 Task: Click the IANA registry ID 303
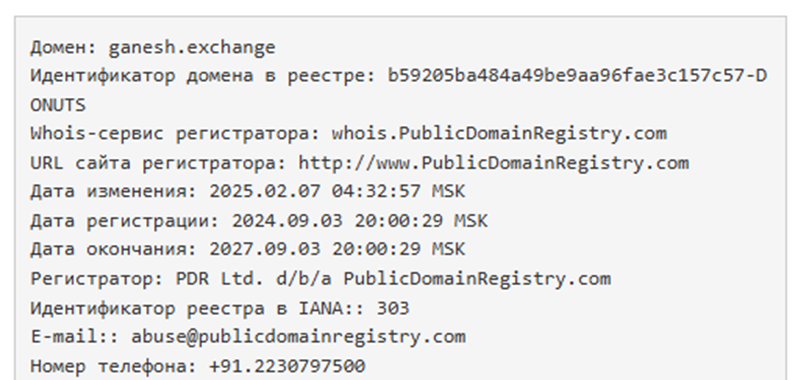pyautogui.click(x=393, y=308)
